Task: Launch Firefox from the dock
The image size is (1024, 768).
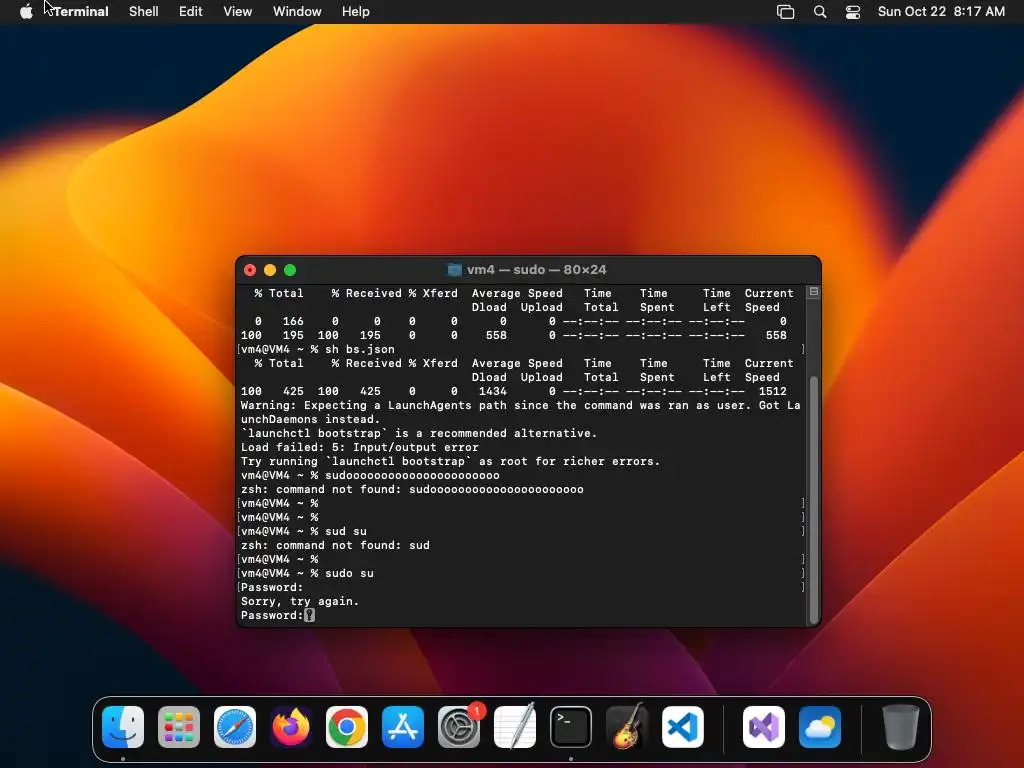Action: [x=291, y=727]
